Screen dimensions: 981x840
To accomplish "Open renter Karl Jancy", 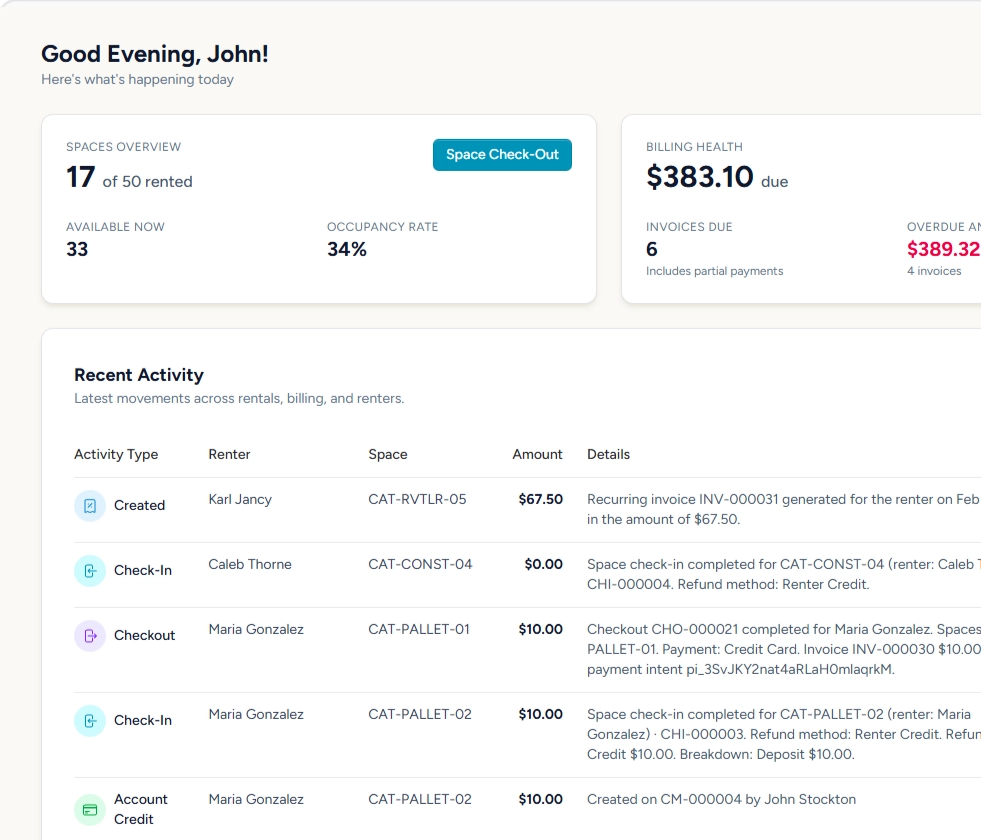I will click(x=240, y=499).
